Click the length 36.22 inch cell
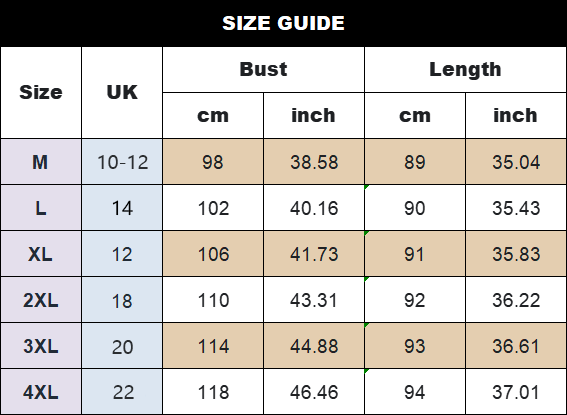Image resolution: width=567 pixels, height=415 pixels. 516,300
